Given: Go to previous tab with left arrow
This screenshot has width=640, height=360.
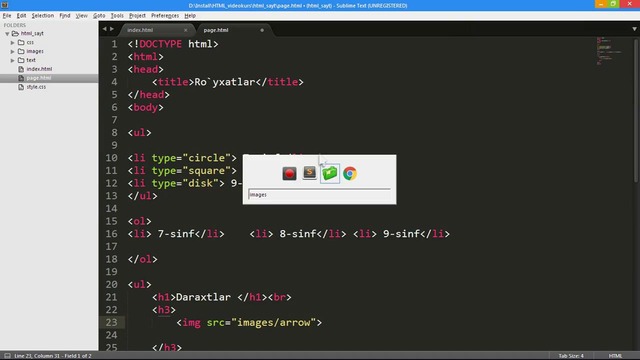Looking at the screenshot, I should tap(104, 29).
